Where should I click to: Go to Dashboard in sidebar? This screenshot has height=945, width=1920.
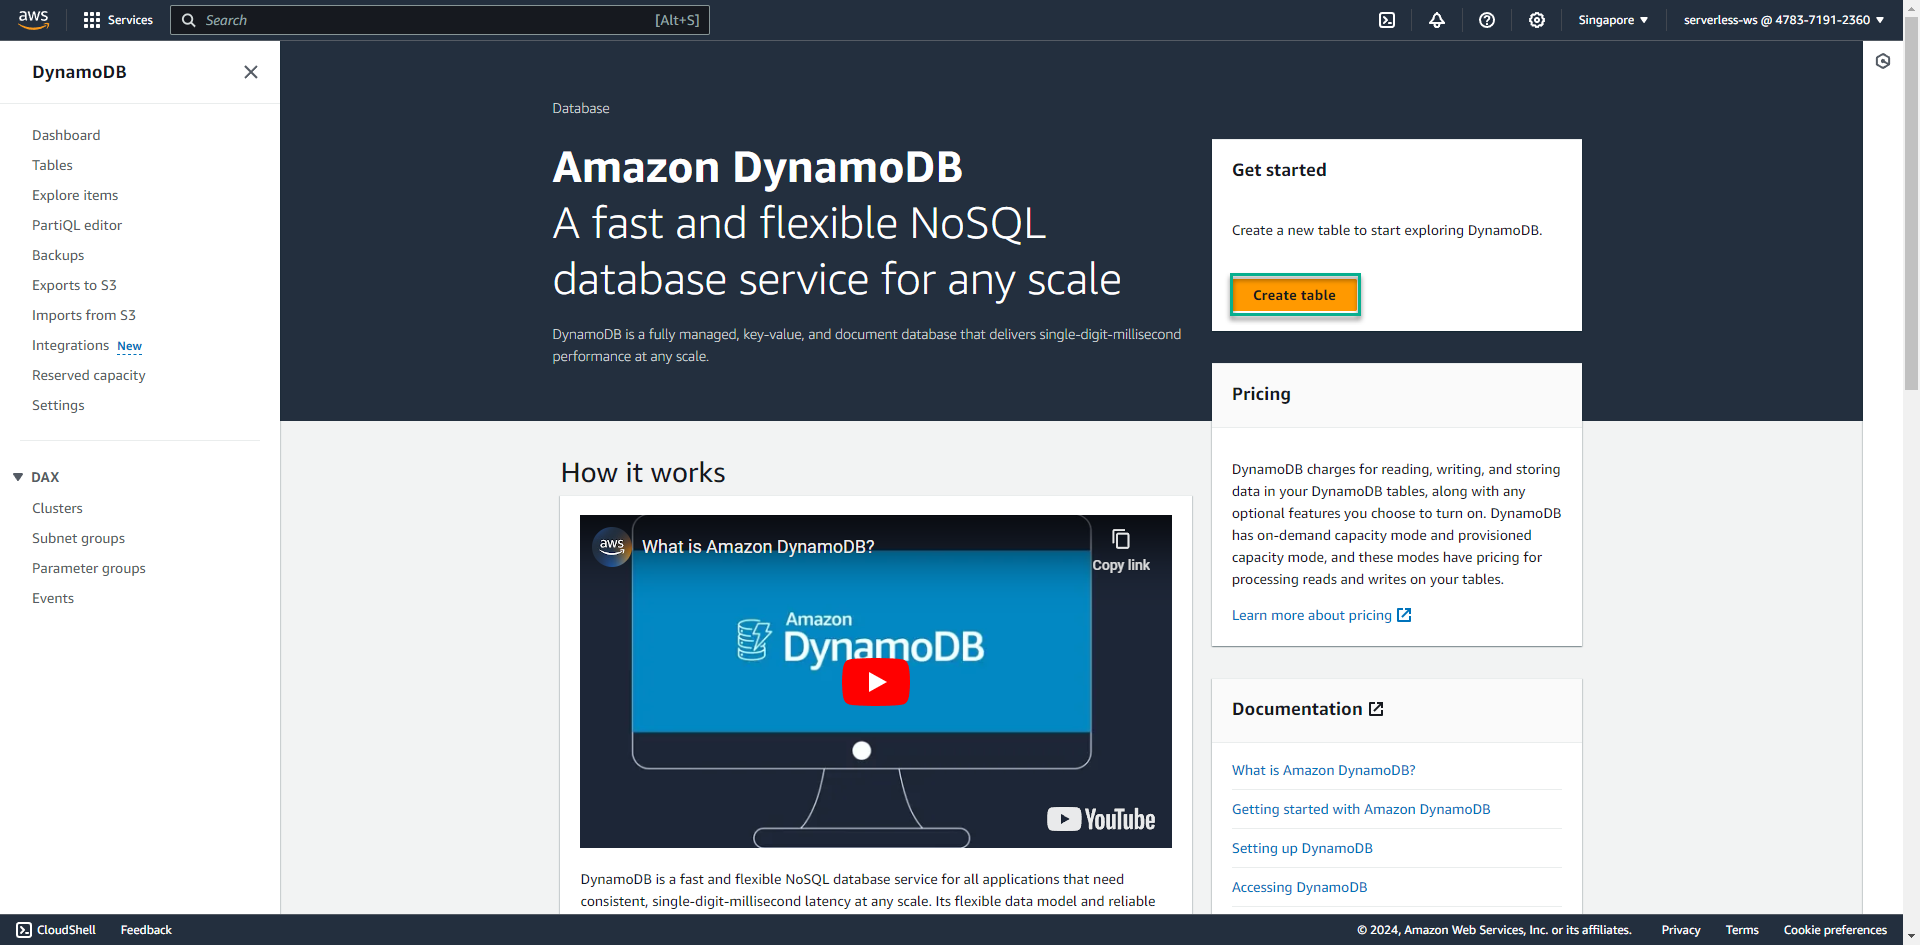point(66,135)
